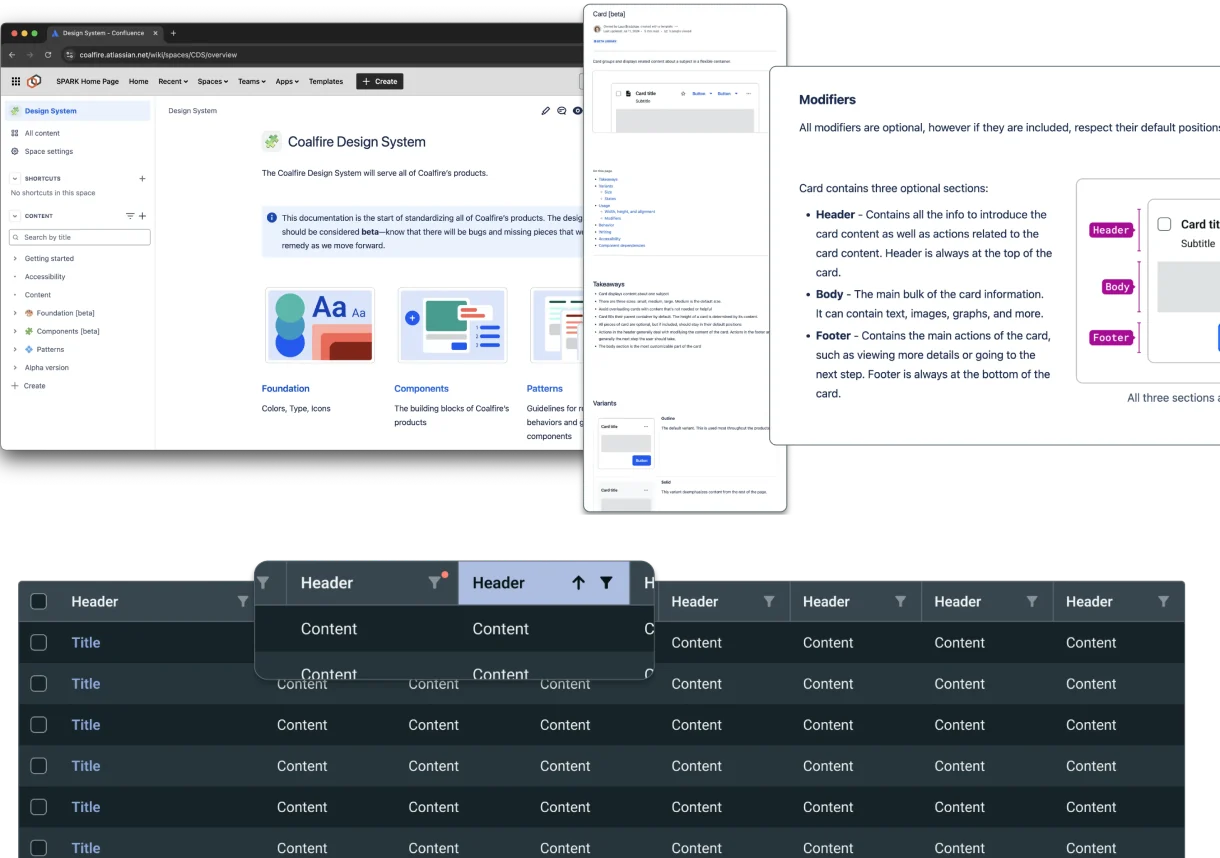1220x858 pixels.
Task: Click the filter icon with red dot in zoomed header
Action: pos(435,581)
